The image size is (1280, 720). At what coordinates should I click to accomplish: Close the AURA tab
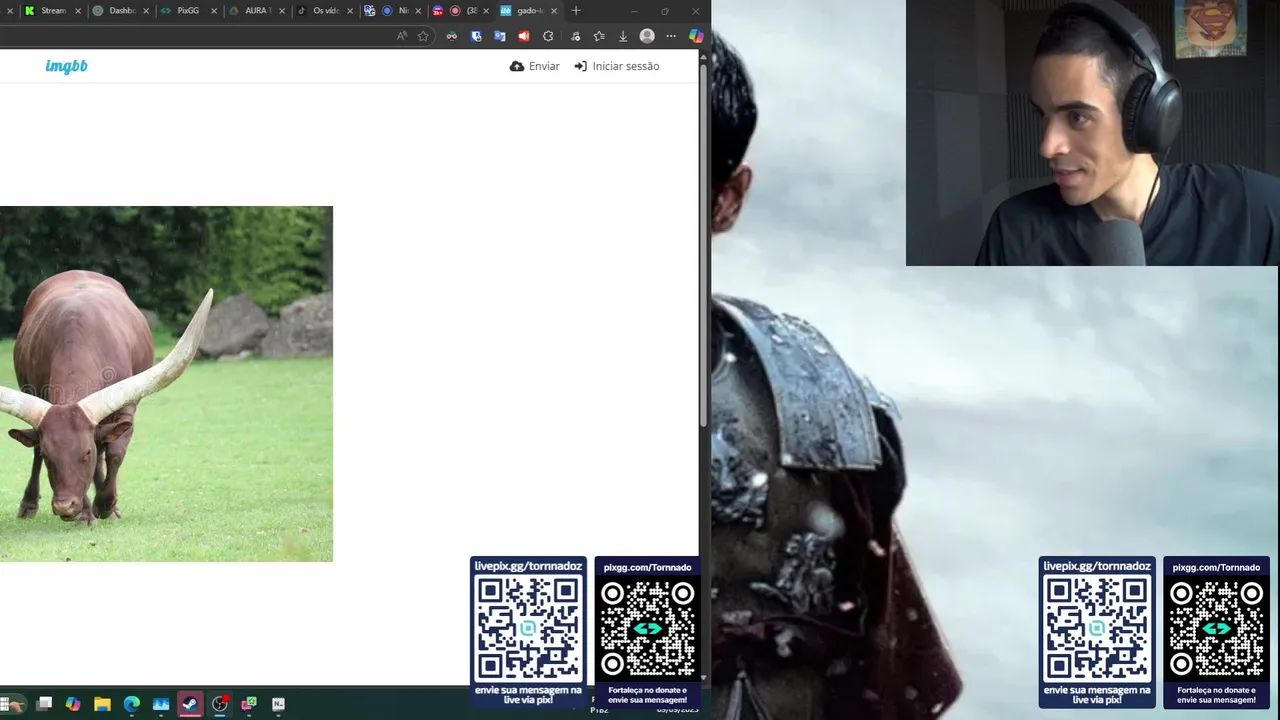point(282,11)
